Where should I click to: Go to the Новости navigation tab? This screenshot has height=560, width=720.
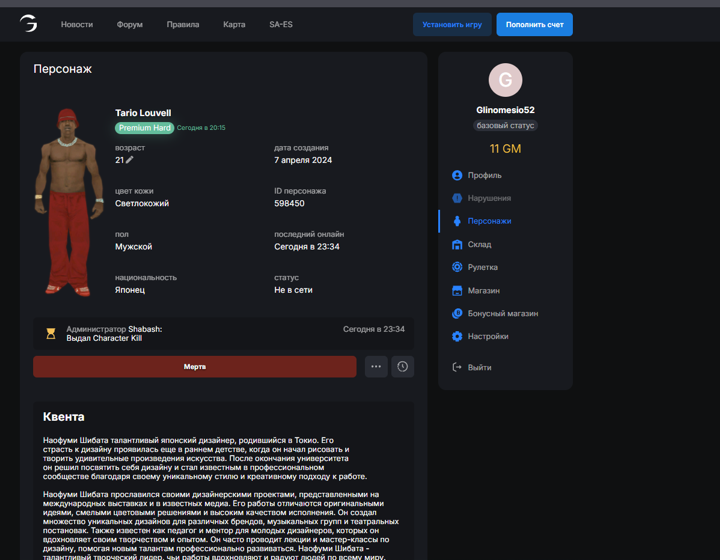pos(77,24)
